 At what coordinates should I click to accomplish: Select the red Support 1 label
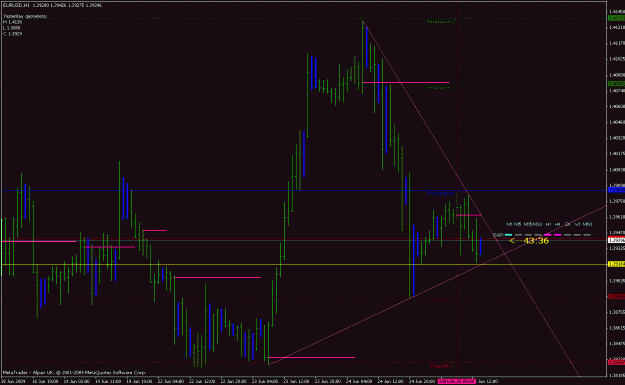440,300
